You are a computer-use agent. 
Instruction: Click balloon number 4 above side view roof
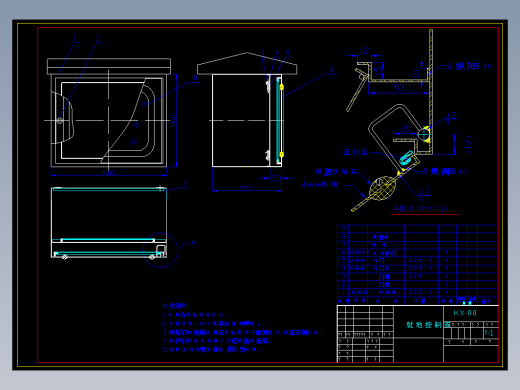[x=277, y=52]
